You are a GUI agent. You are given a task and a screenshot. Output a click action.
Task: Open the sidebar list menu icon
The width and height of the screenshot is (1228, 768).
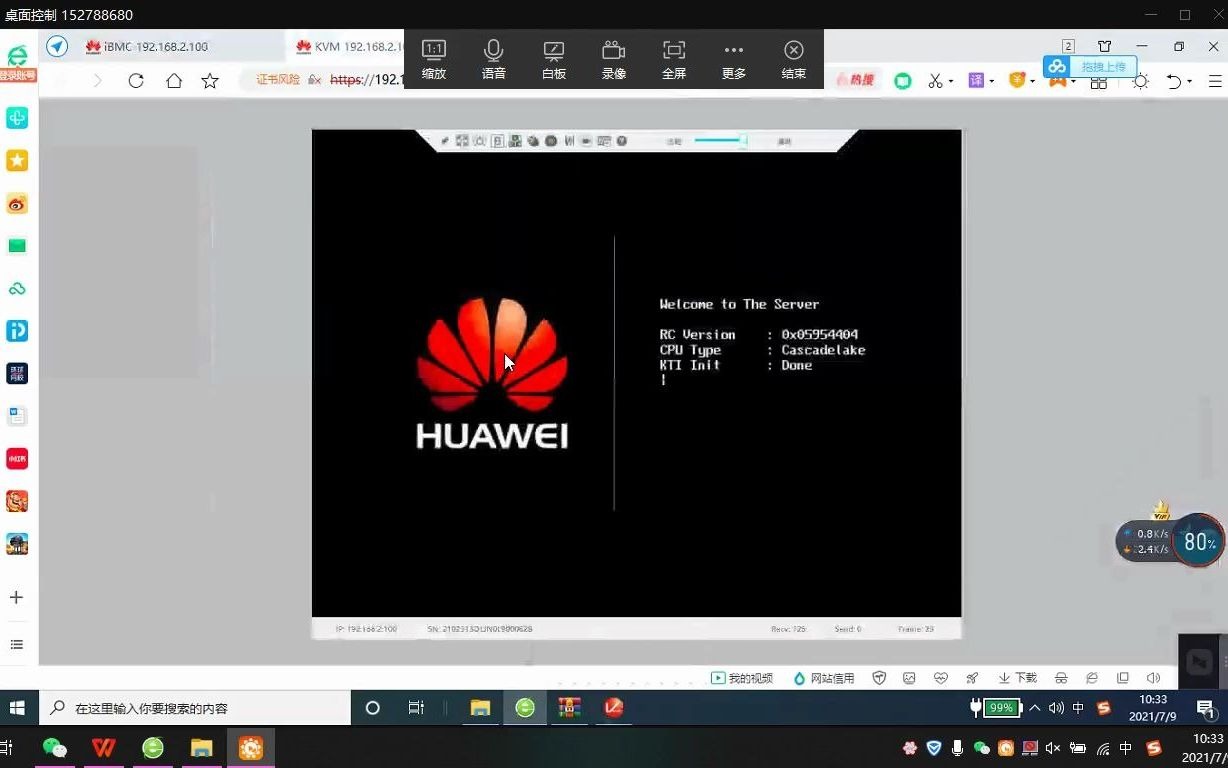[16, 645]
